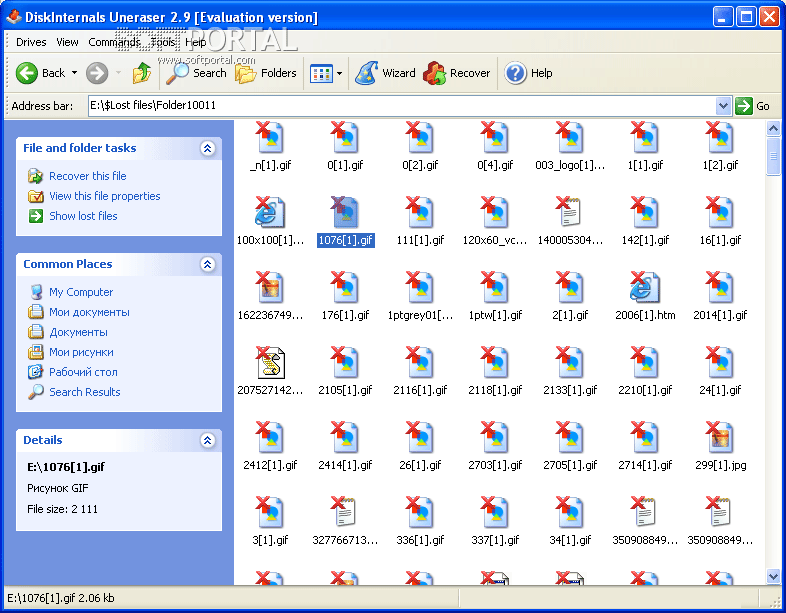
Task: Open the Forward button history dropdown arrow
Action: 118,73
